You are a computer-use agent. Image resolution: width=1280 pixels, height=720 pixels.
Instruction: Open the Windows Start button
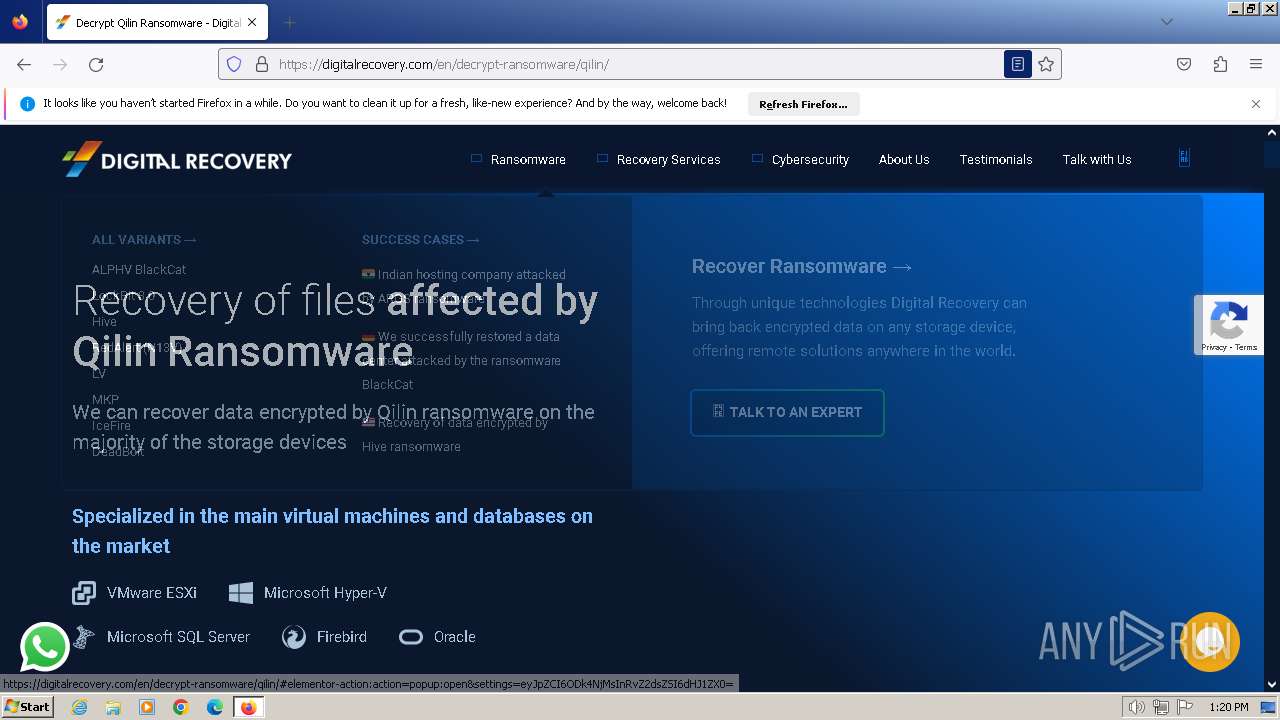click(28, 707)
